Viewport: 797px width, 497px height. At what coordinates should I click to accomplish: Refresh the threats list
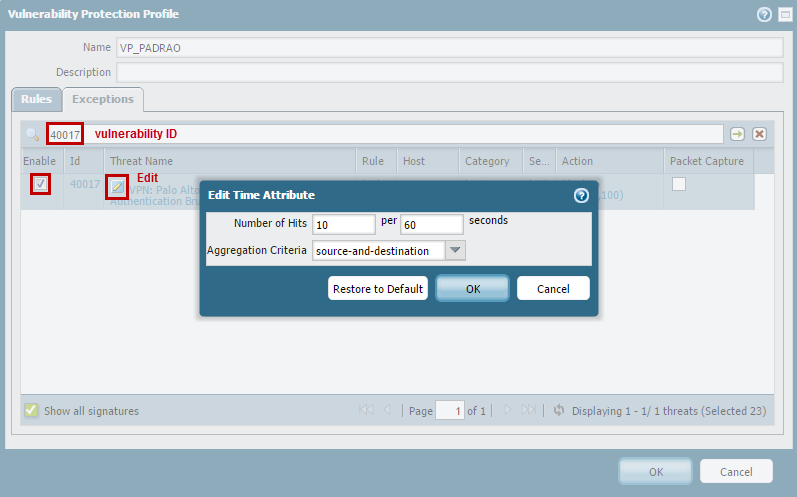click(558, 410)
